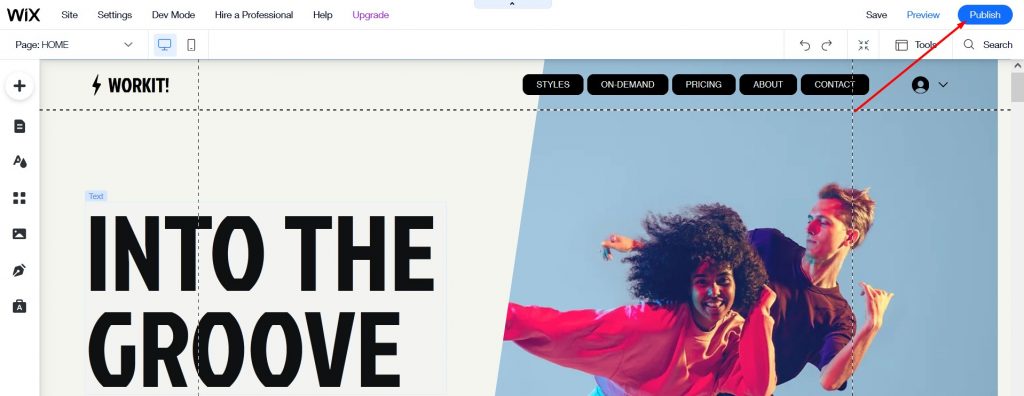The image size is (1024, 396).
Task: Open the Site Design sidebar icon
Action: click(x=20, y=161)
